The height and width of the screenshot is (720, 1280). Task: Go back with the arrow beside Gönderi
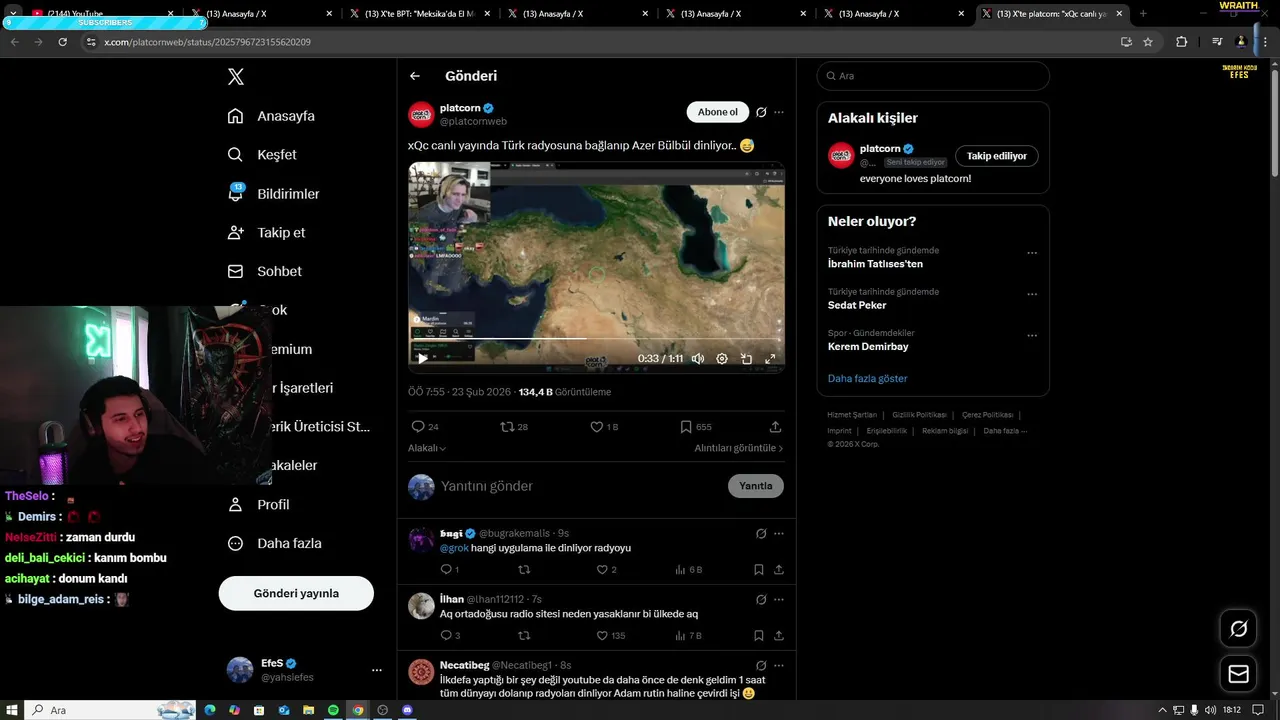click(415, 76)
